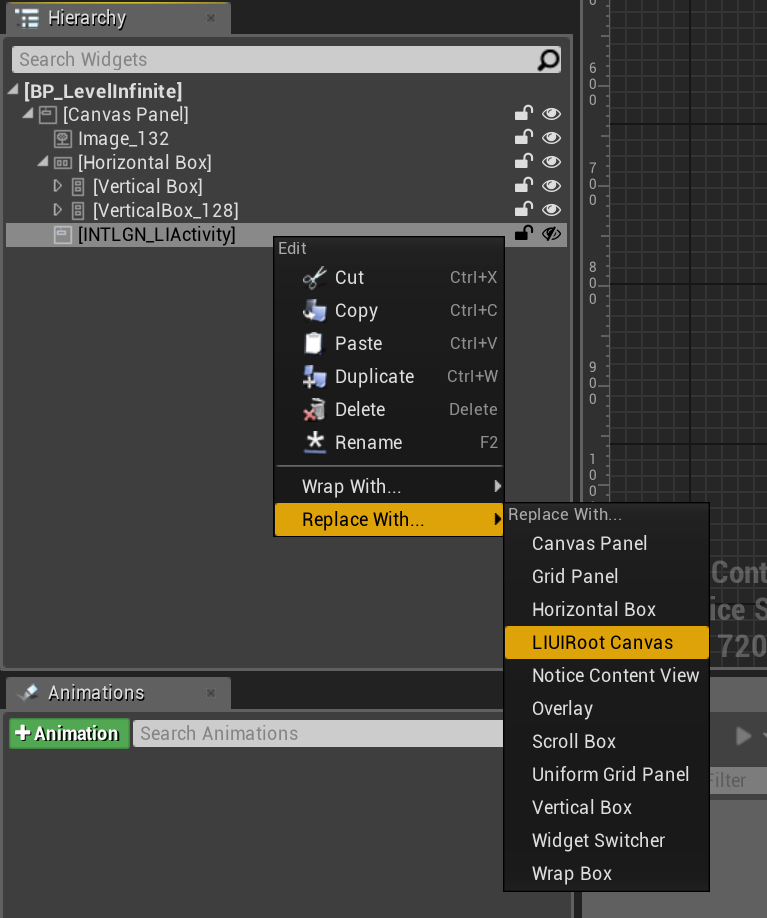Hide the Image_132 widget

tap(551, 138)
